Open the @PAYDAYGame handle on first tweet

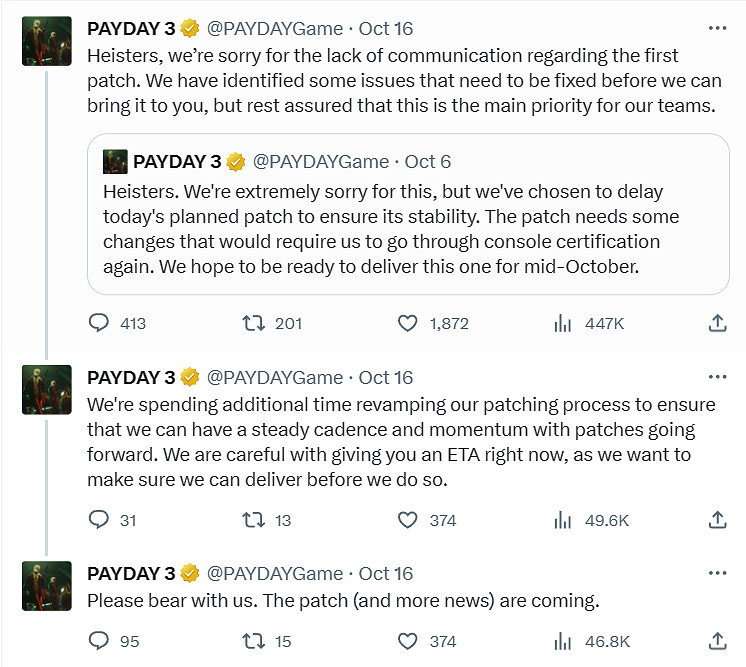(274, 28)
